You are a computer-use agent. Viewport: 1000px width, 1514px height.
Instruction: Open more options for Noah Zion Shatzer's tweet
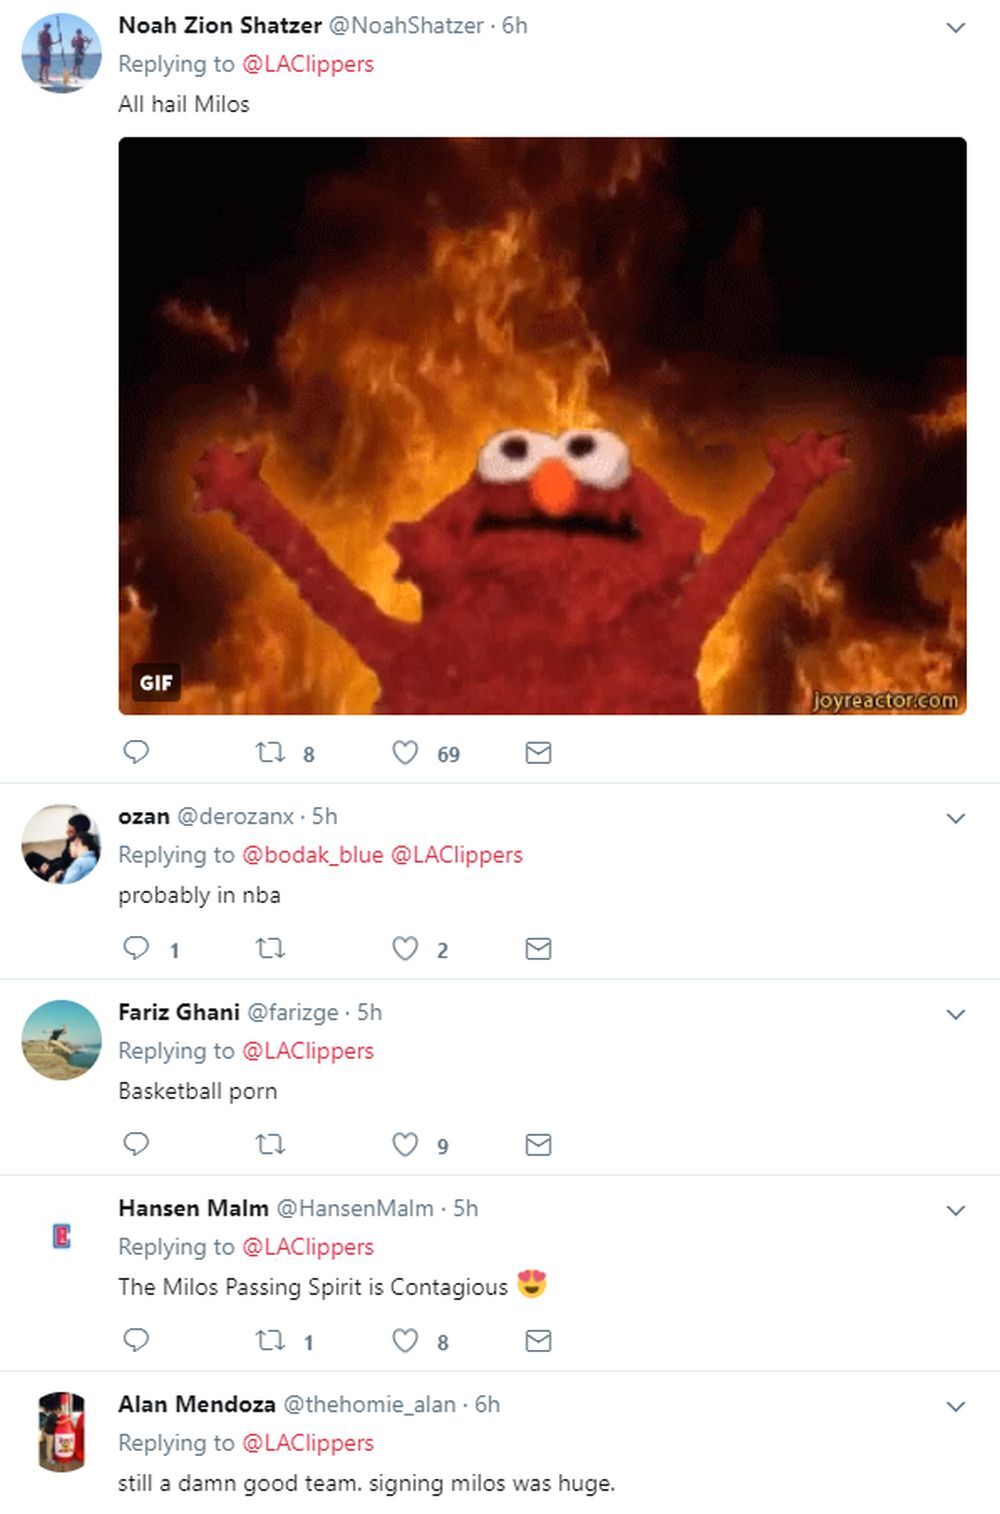coord(955,28)
